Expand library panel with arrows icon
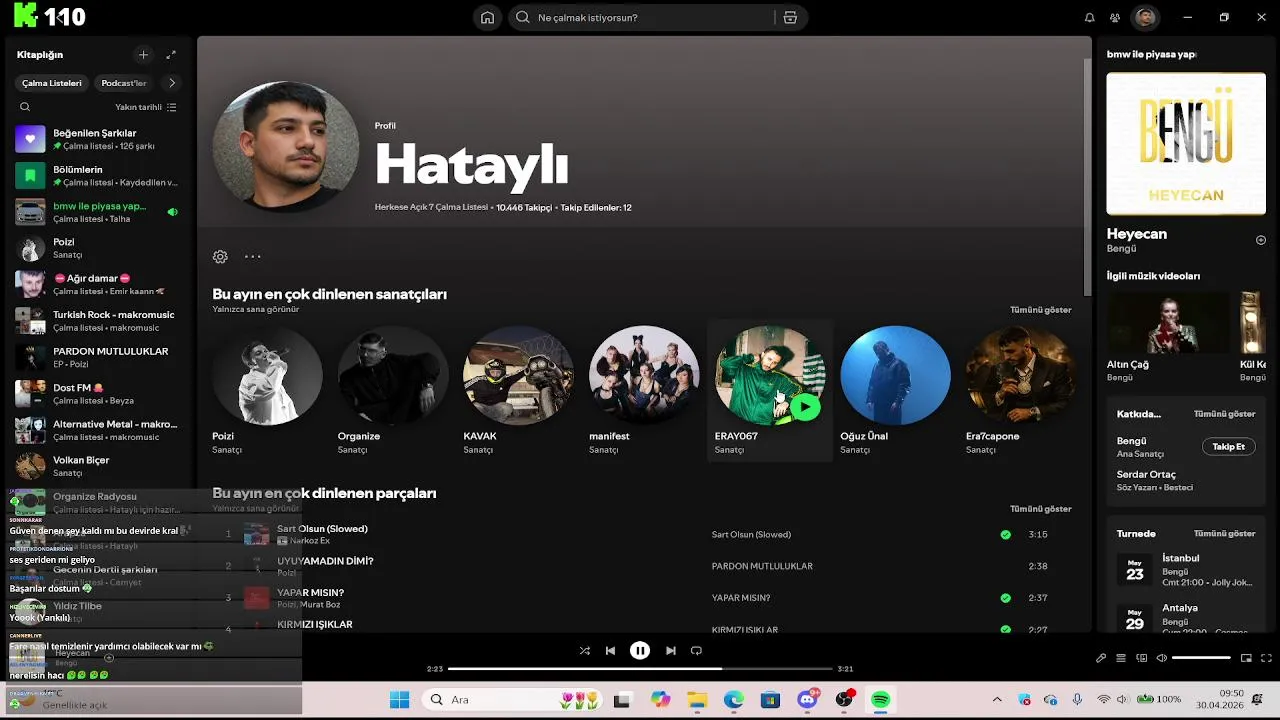 (x=171, y=55)
